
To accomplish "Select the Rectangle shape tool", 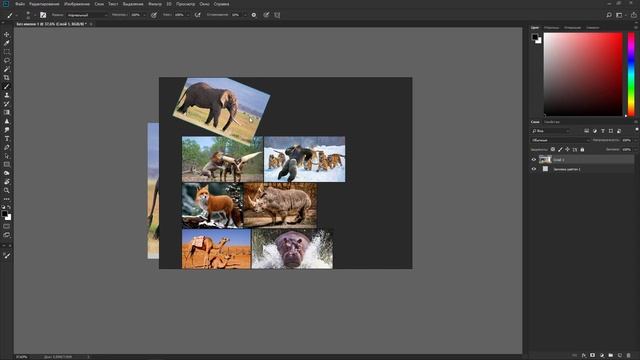I will (x=7, y=164).
